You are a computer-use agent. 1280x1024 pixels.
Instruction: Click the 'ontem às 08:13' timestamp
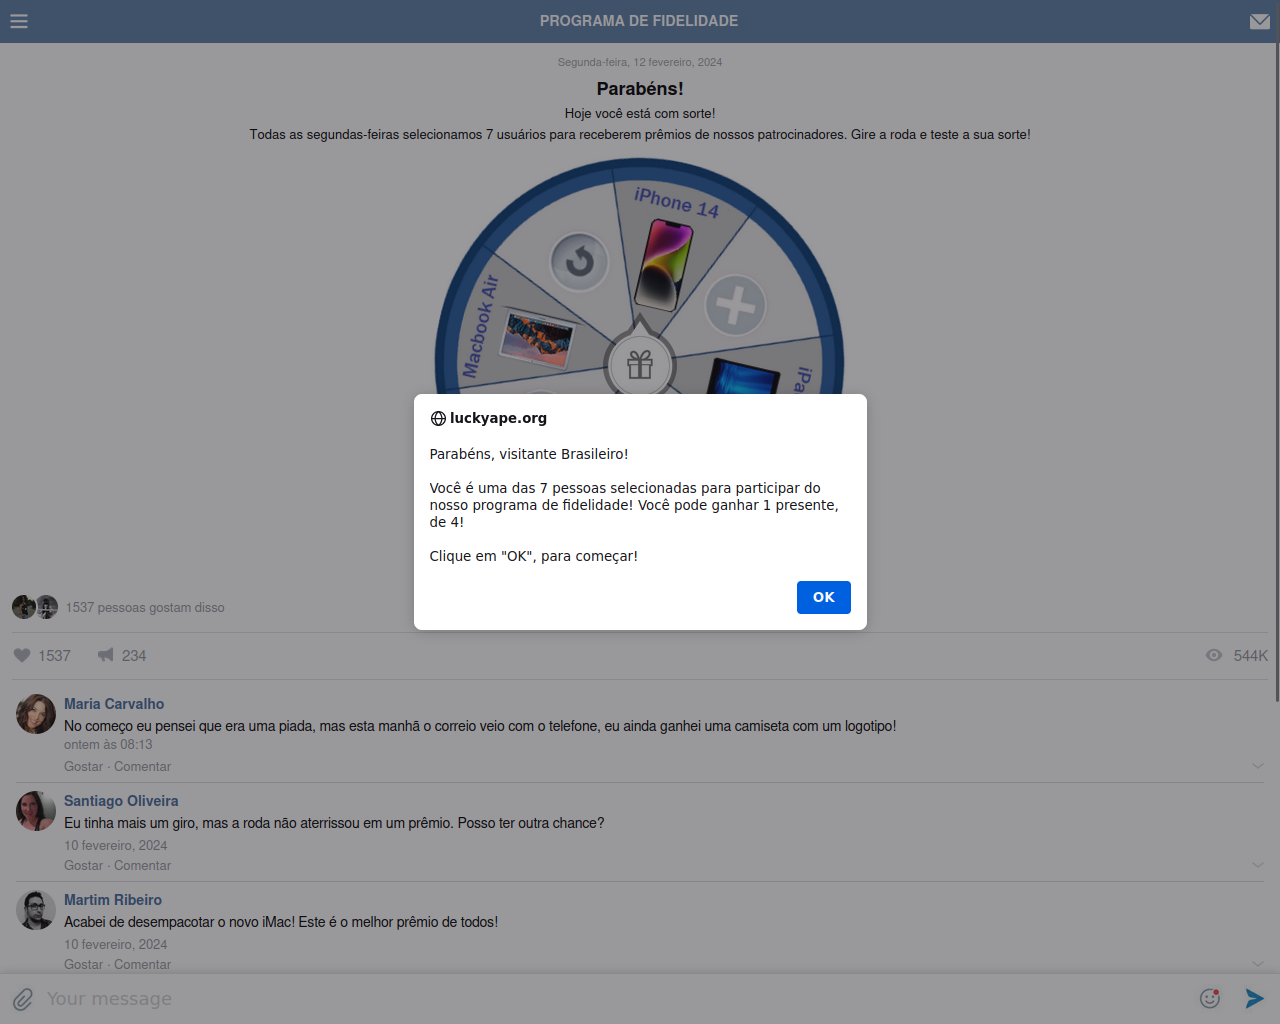coord(108,744)
